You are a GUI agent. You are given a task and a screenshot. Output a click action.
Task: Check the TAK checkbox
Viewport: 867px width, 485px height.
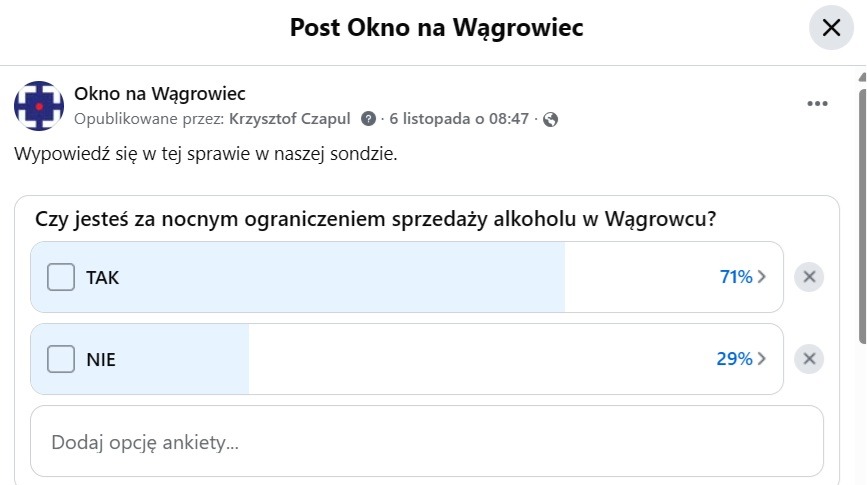62,277
